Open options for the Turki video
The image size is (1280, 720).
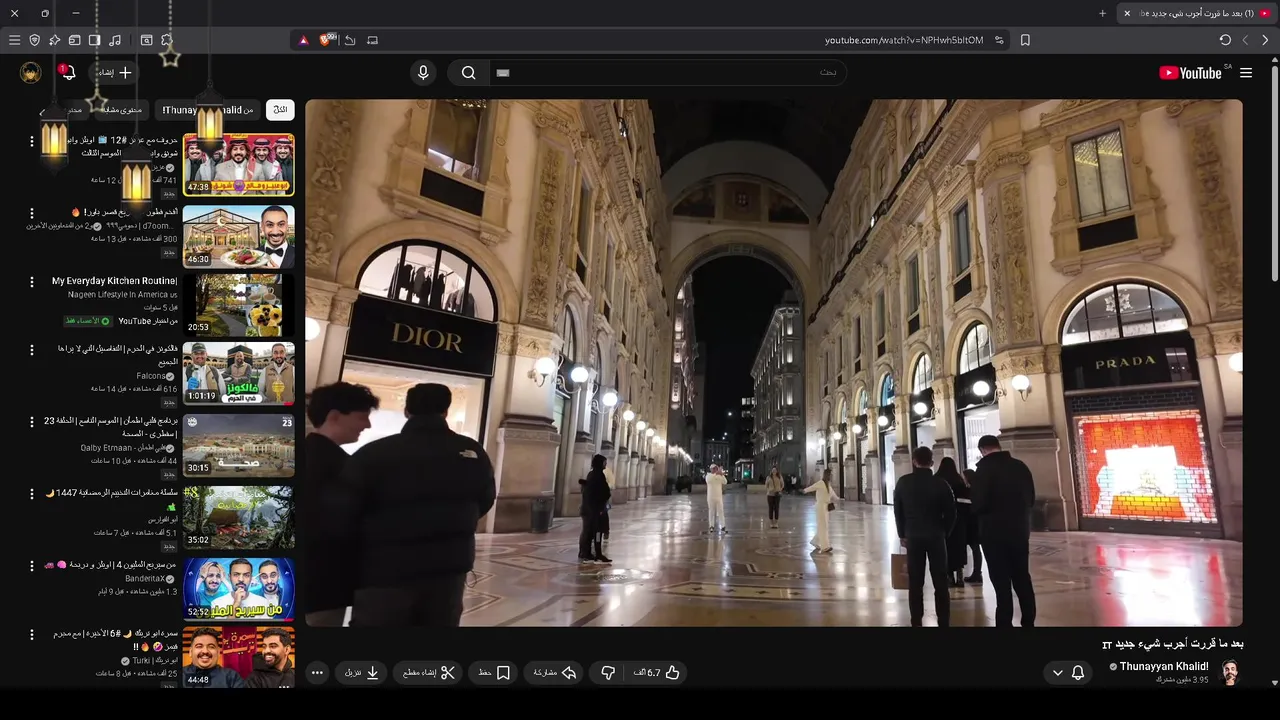(32, 634)
